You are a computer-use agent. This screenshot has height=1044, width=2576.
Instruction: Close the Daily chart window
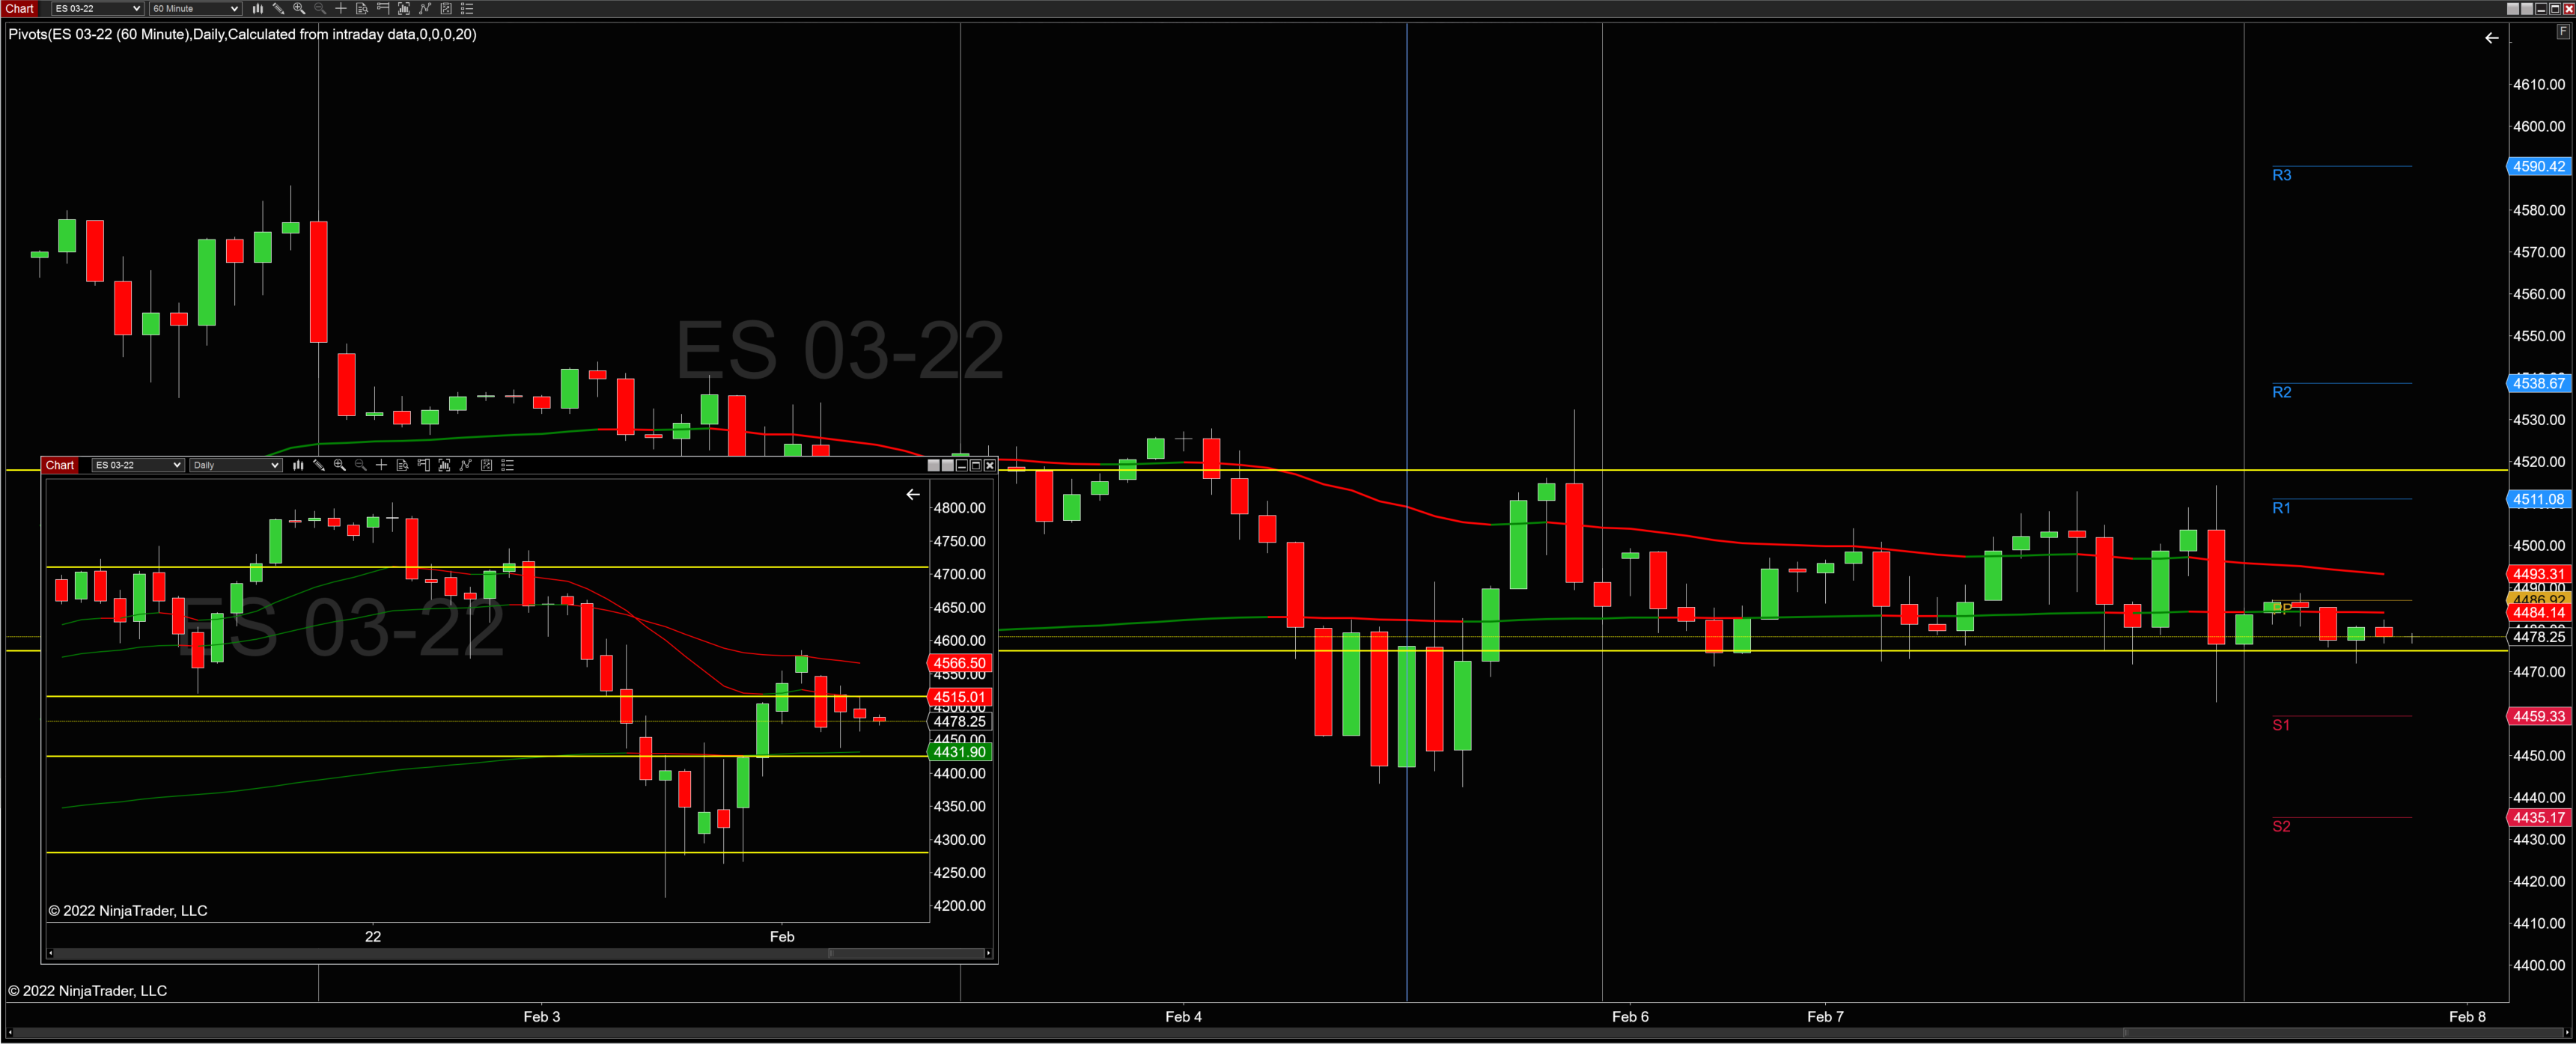point(989,465)
